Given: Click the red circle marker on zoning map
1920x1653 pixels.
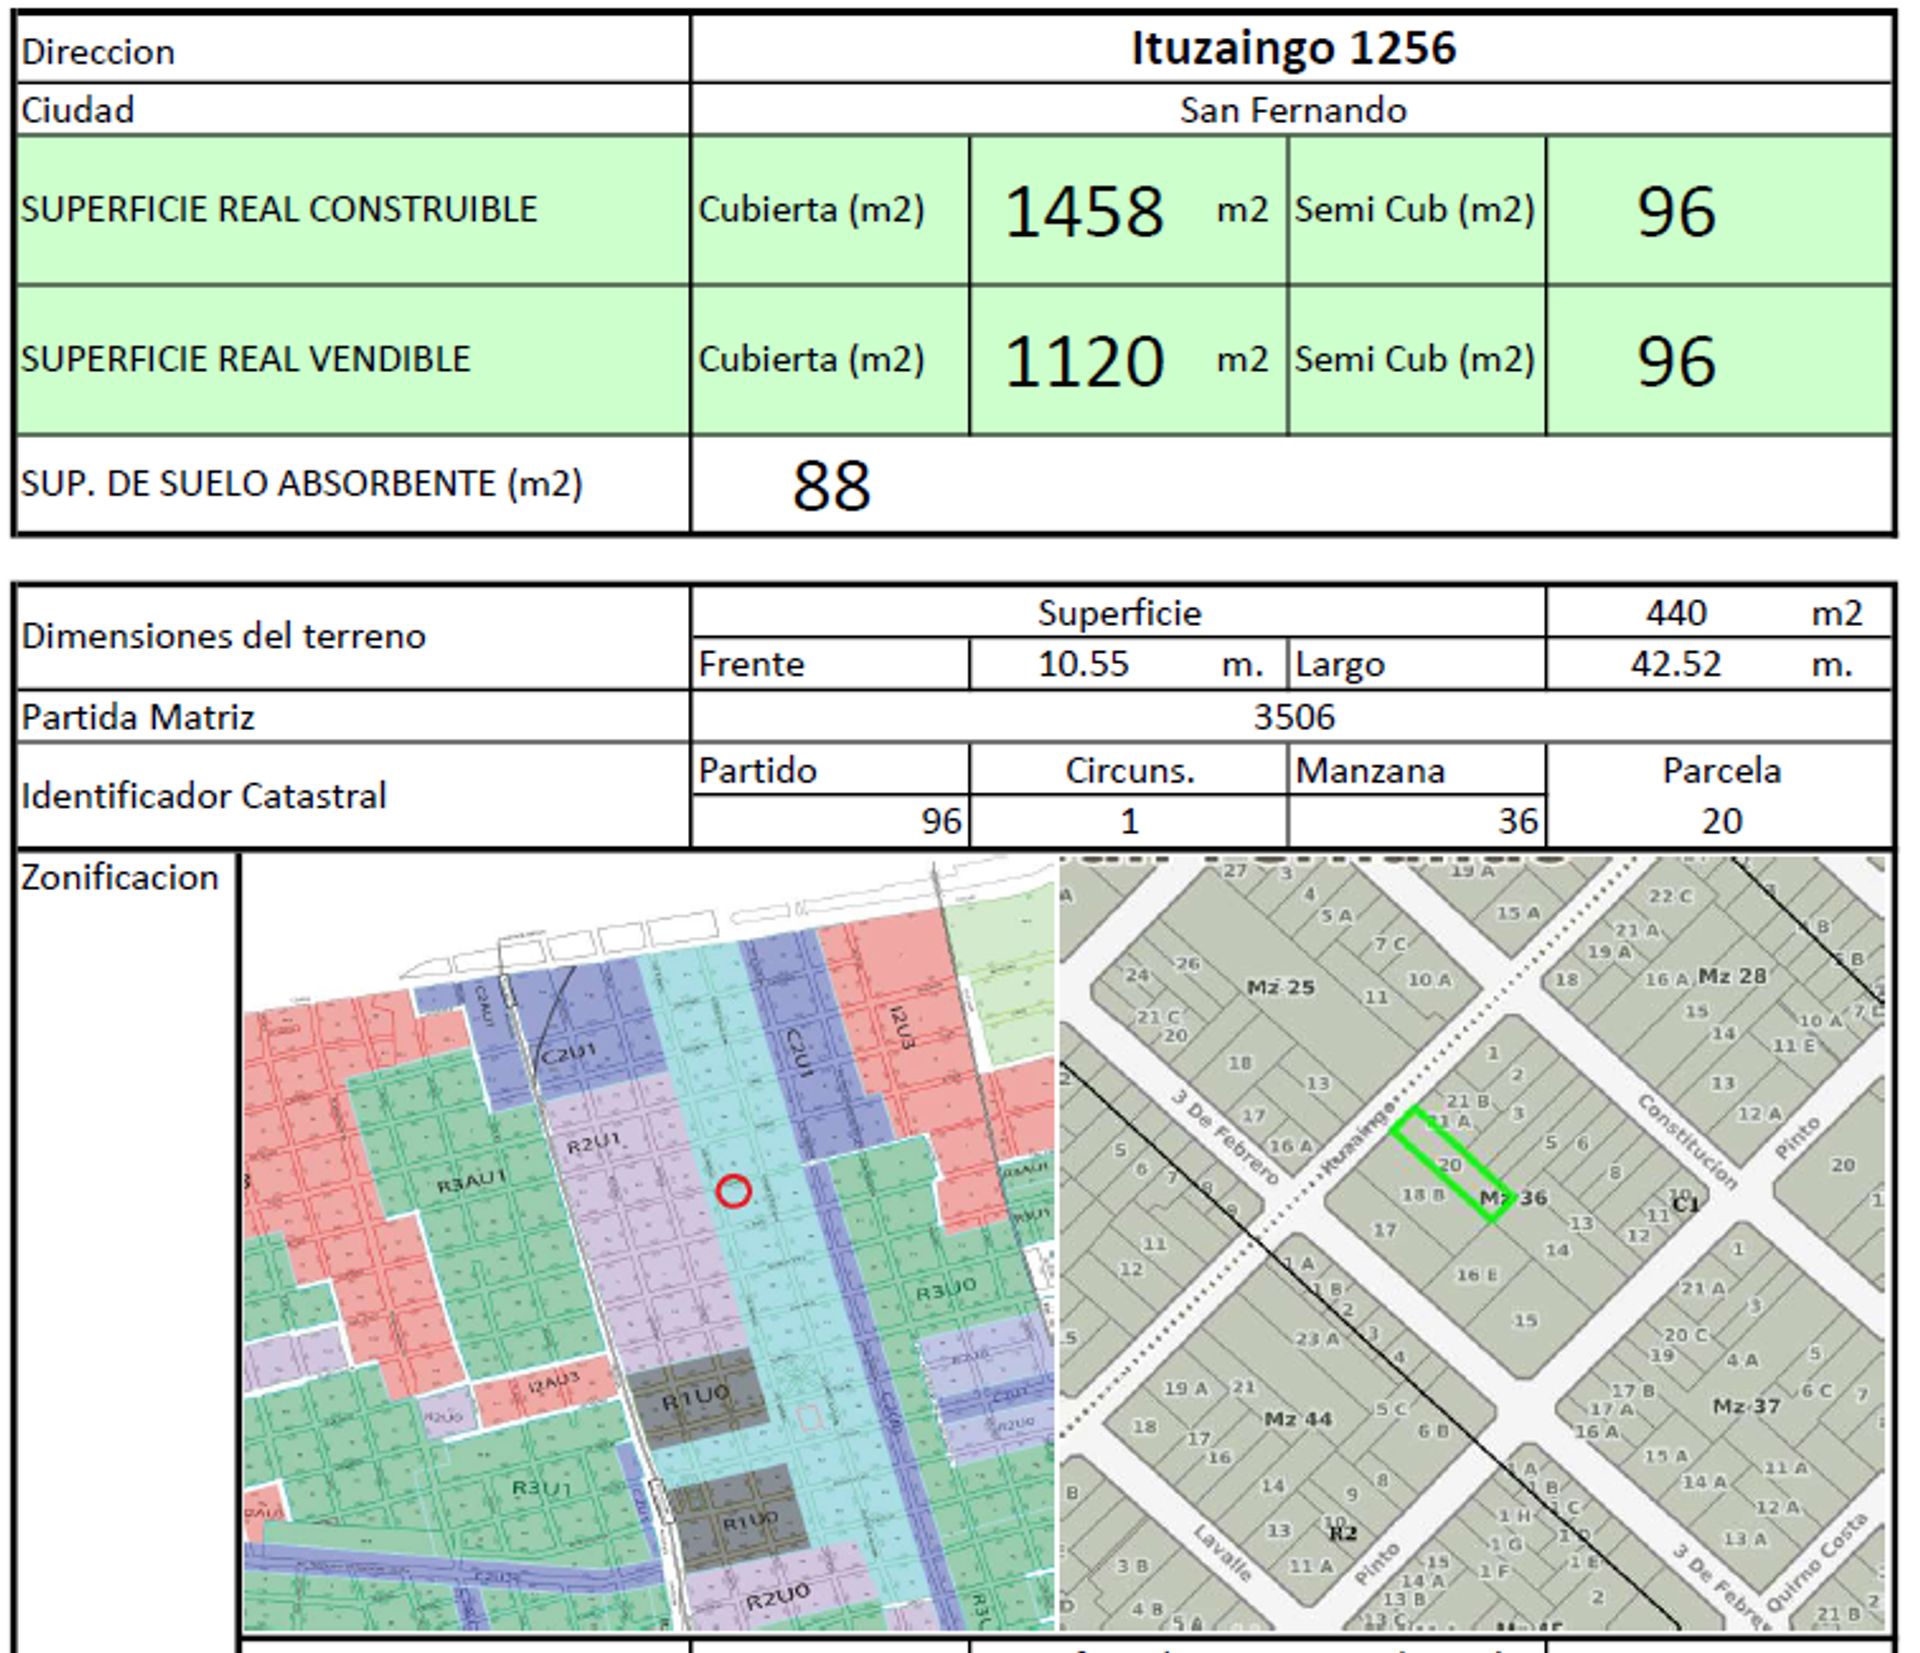Looking at the screenshot, I should pyautogui.click(x=733, y=1191).
